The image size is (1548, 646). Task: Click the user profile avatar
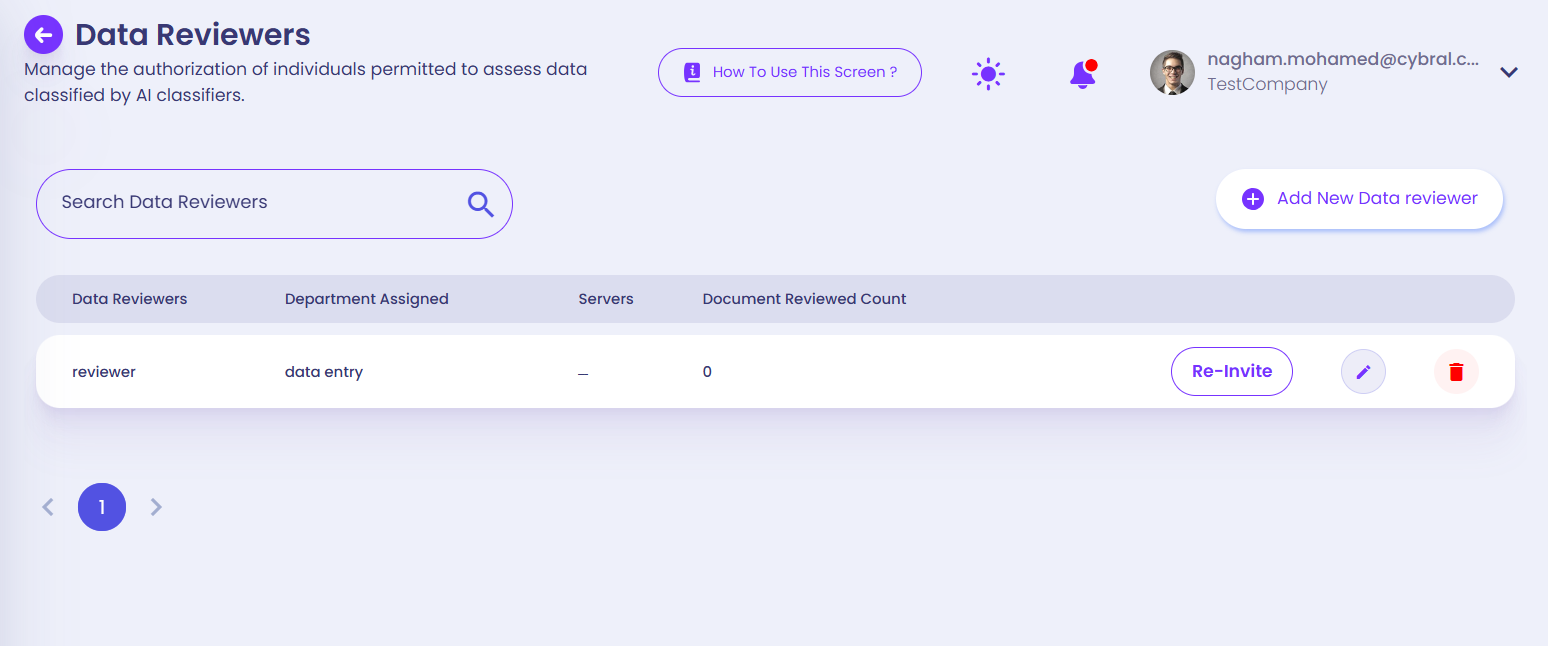(1172, 73)
